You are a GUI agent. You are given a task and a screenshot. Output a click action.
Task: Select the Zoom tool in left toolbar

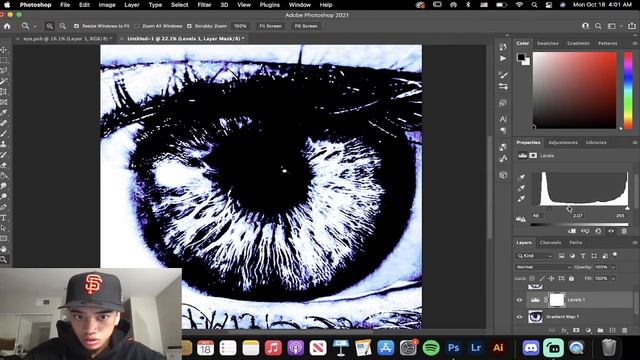click(x=4, y=260)
